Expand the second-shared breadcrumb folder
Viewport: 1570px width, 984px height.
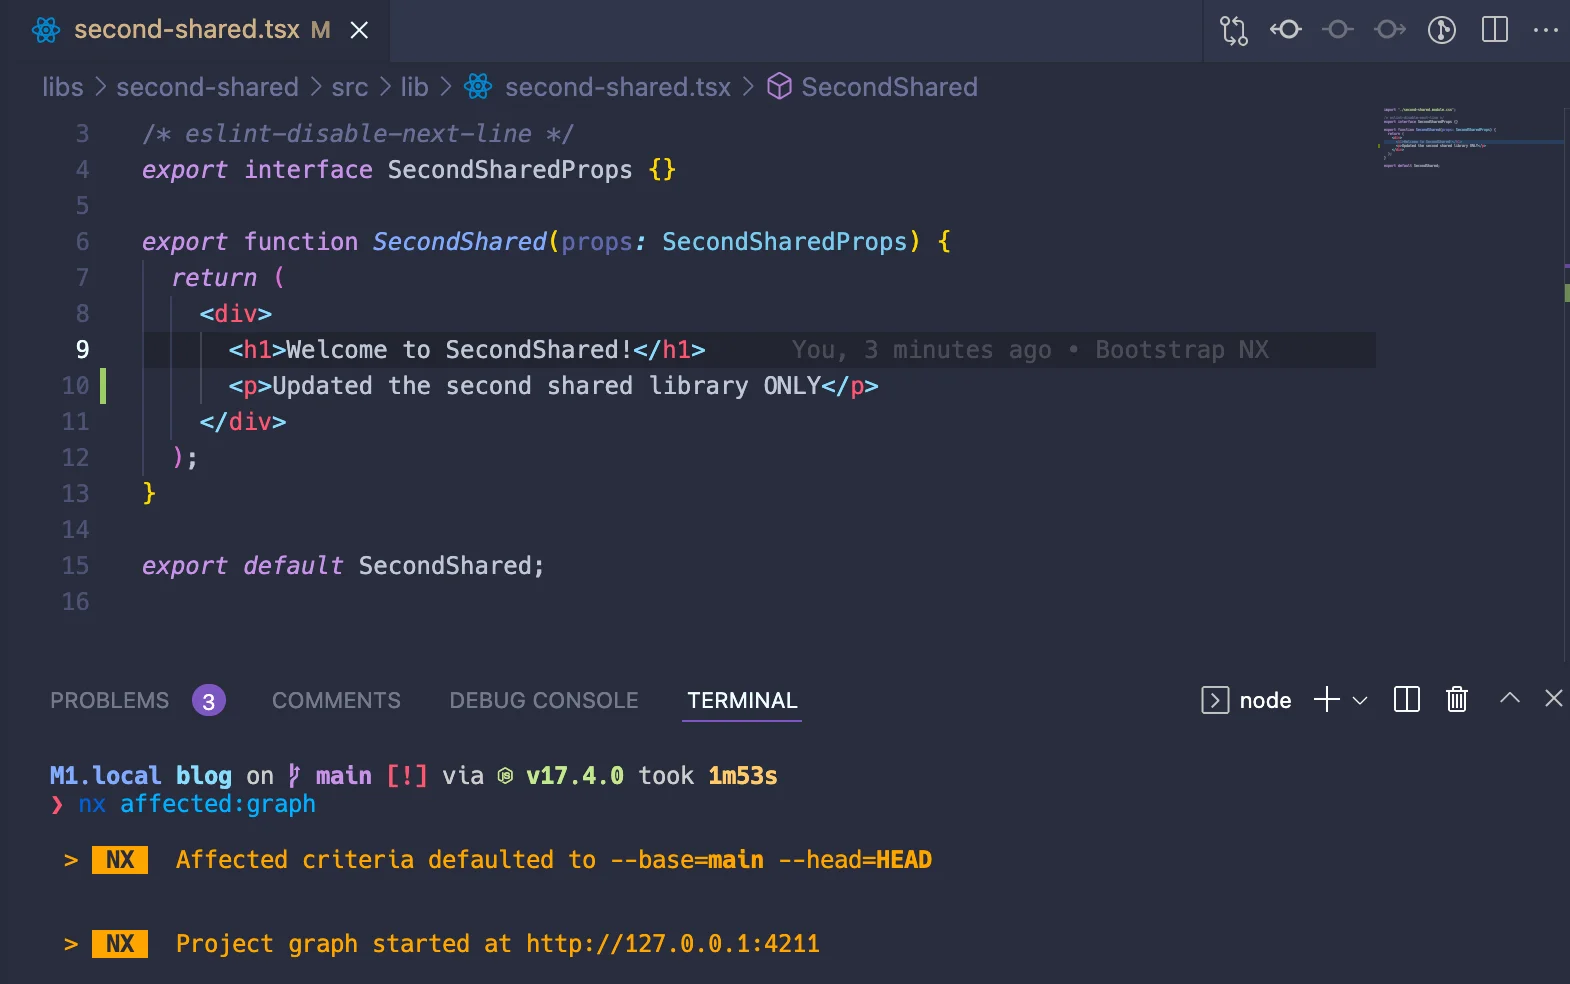(207, 87)
